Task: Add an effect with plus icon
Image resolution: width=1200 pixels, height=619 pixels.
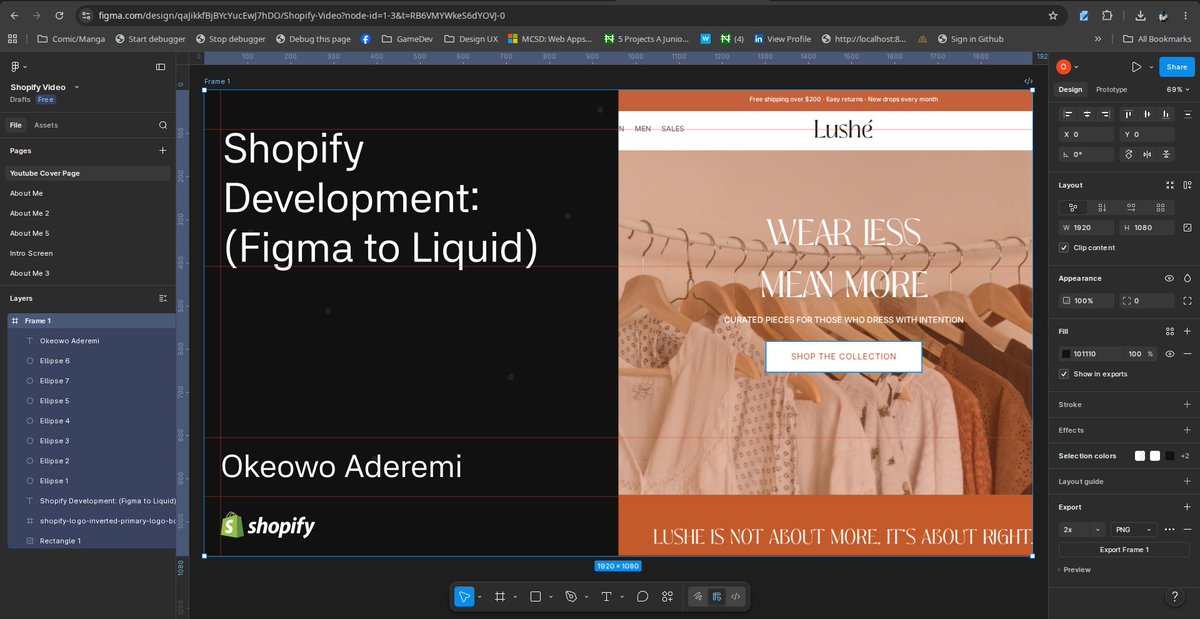Action: click(1187, 430)
